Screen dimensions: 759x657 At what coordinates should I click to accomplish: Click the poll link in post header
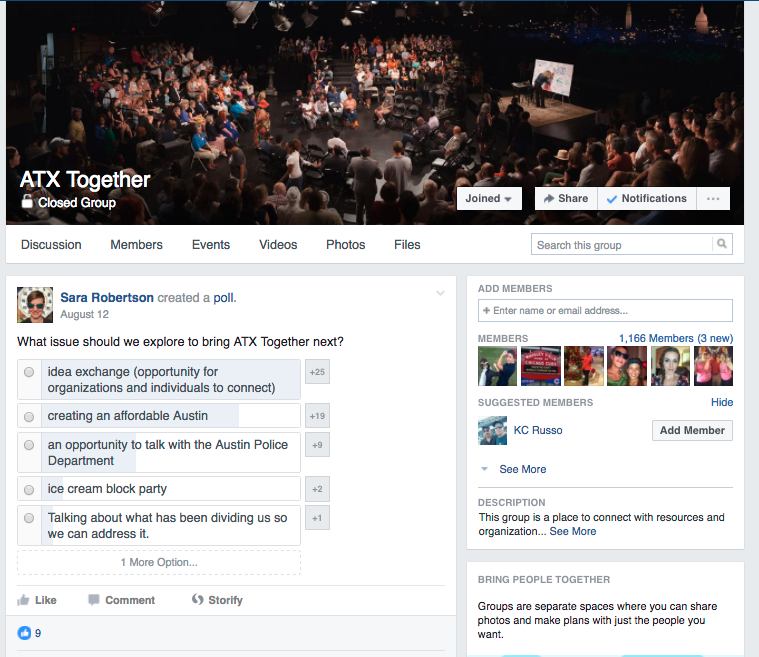point(224,297)
